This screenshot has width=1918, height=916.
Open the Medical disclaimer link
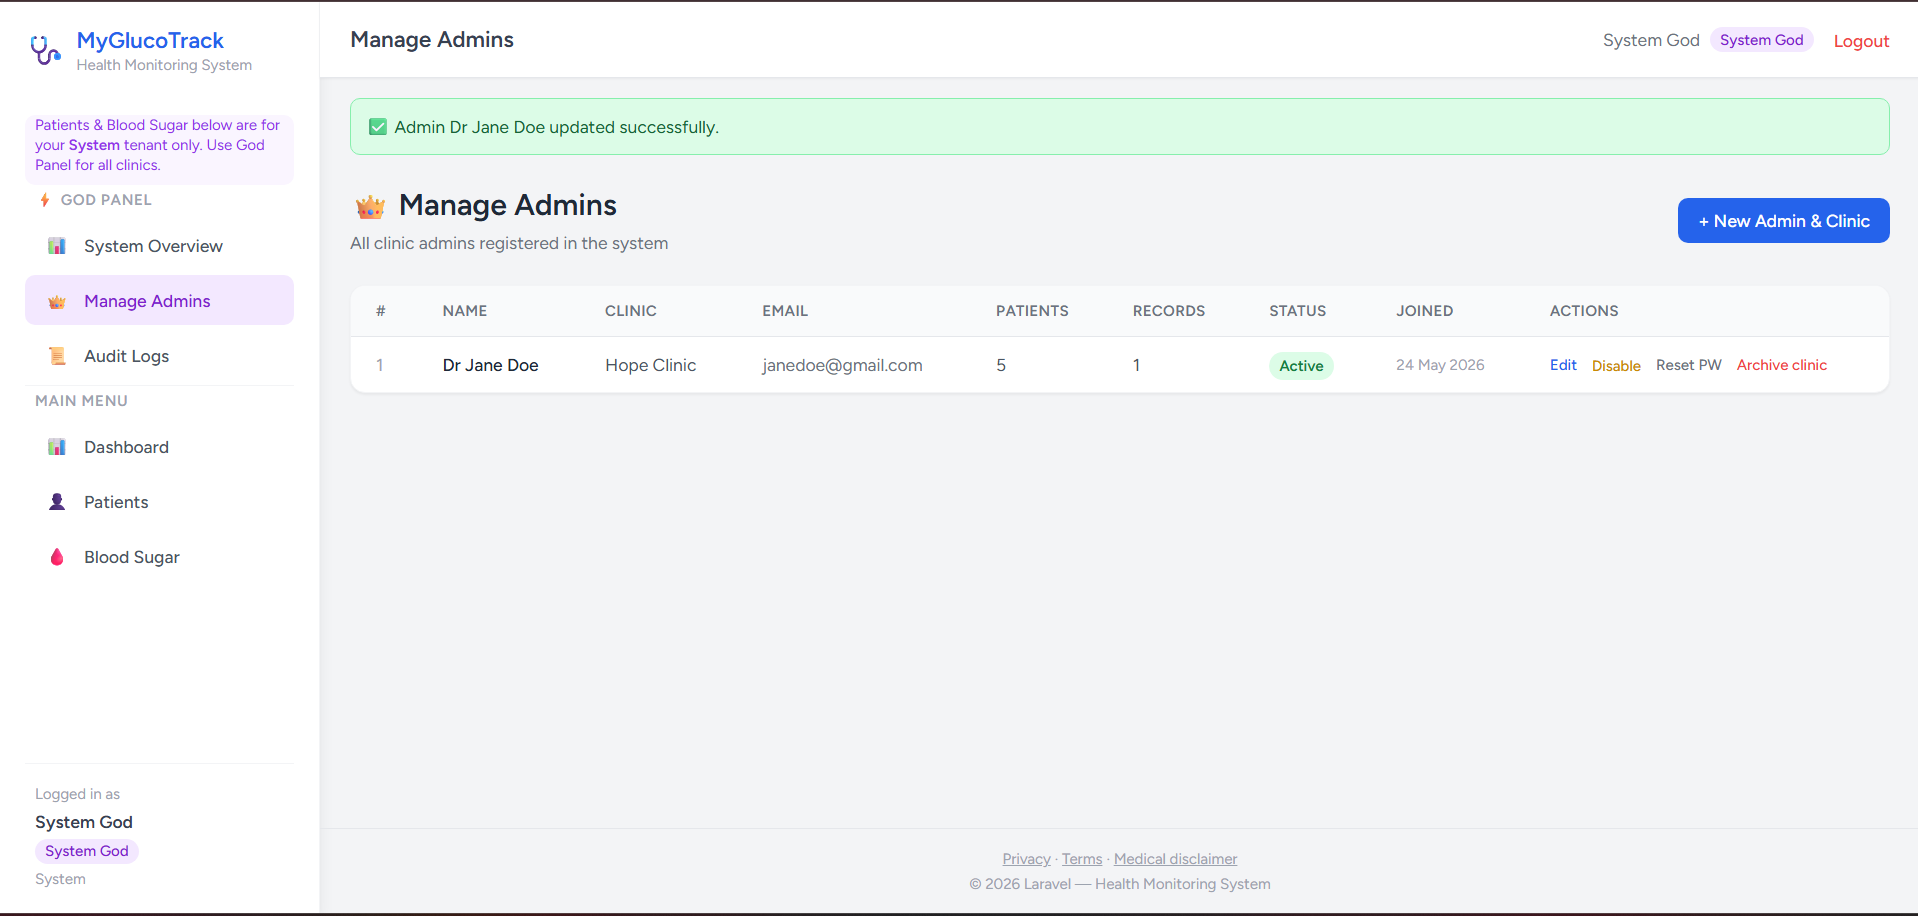pyautogui.click(x=1175, y=859)
